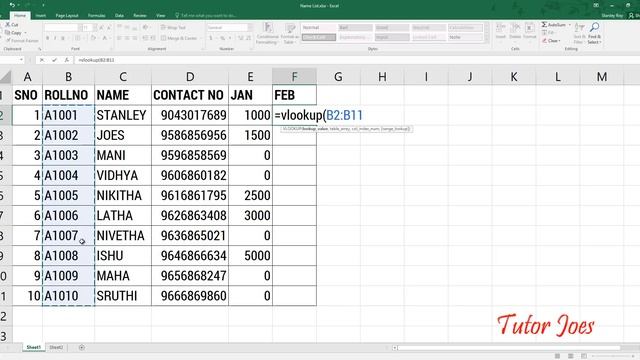Image resolution: width=640 pixels, height=360 pixels.
Task: Click Increase Font Size
Action: coord(102,27)
